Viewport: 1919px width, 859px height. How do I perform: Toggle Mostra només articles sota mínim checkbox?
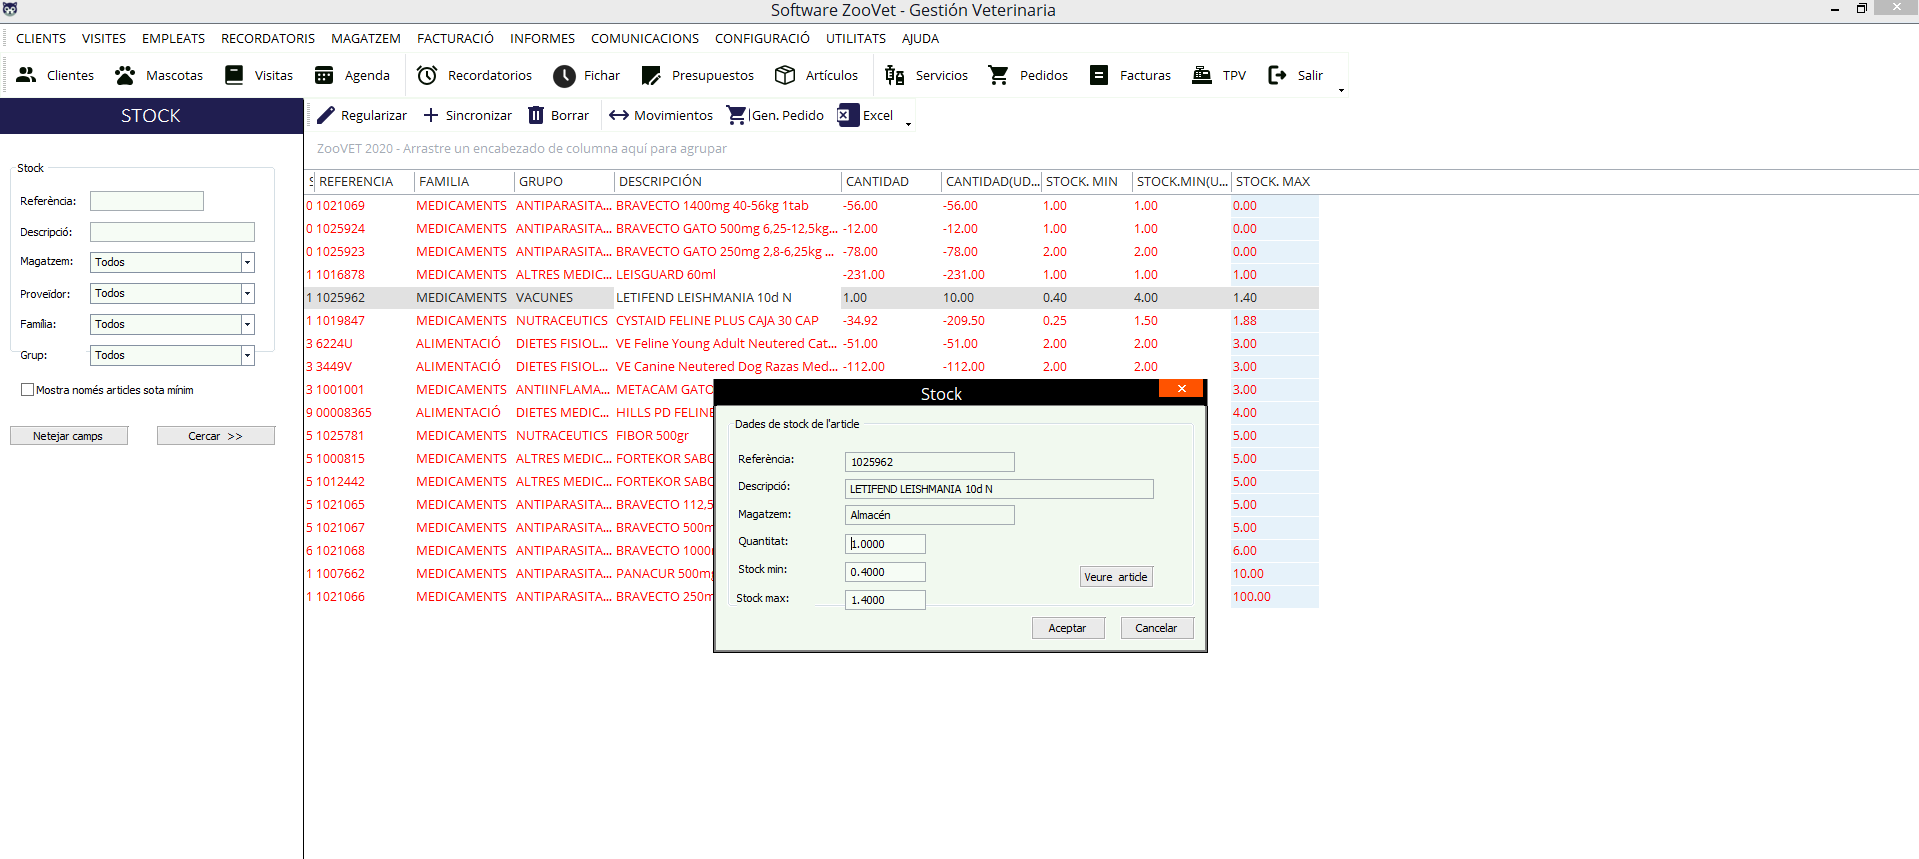[x=28, y=390]
